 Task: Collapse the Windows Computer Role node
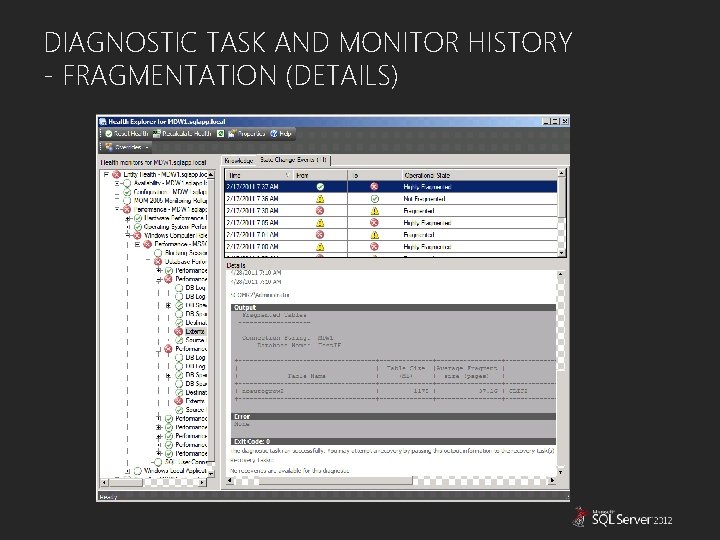[x=128, y=235]
